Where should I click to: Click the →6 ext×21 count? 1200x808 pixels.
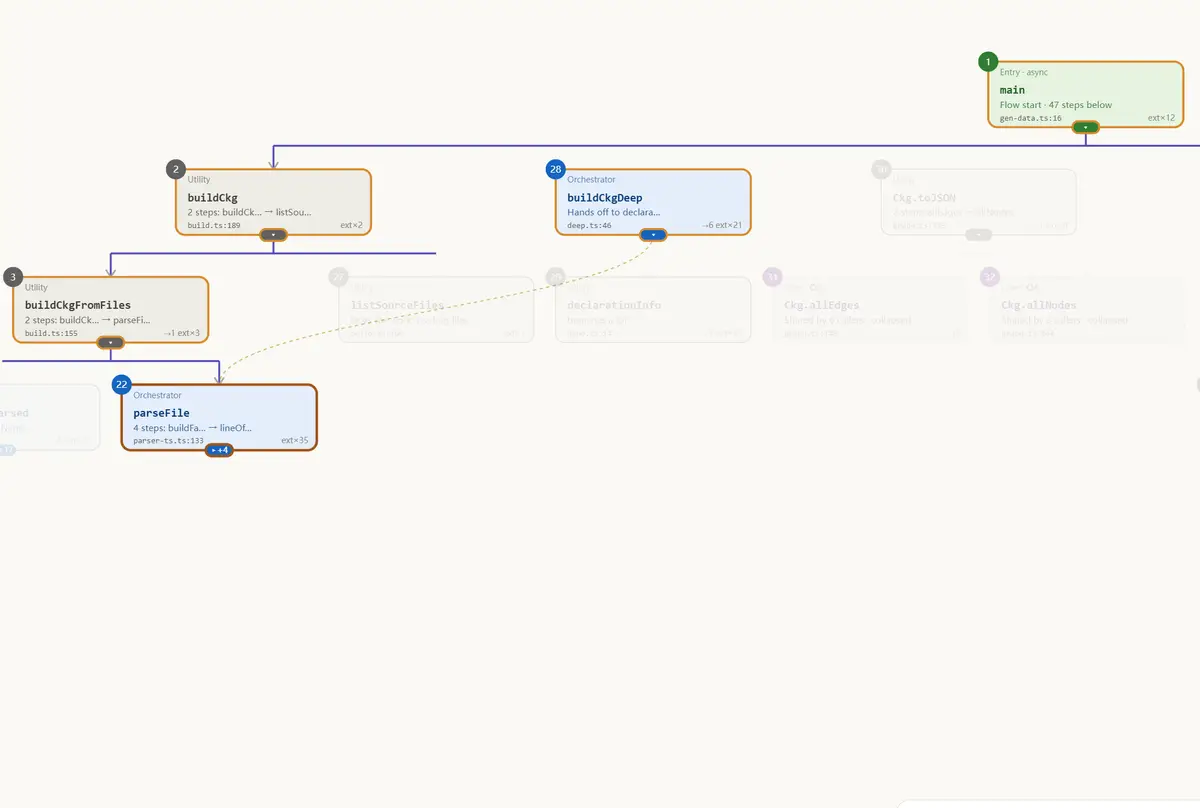(722, 226)
